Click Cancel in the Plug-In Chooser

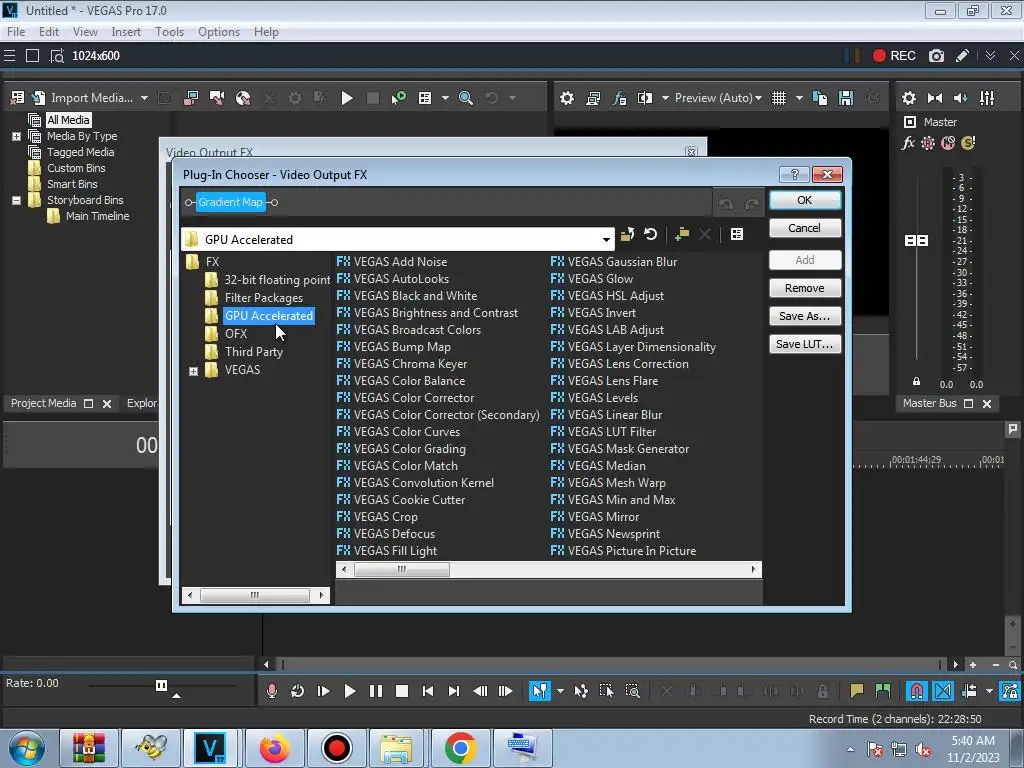(x=805, y=228)
